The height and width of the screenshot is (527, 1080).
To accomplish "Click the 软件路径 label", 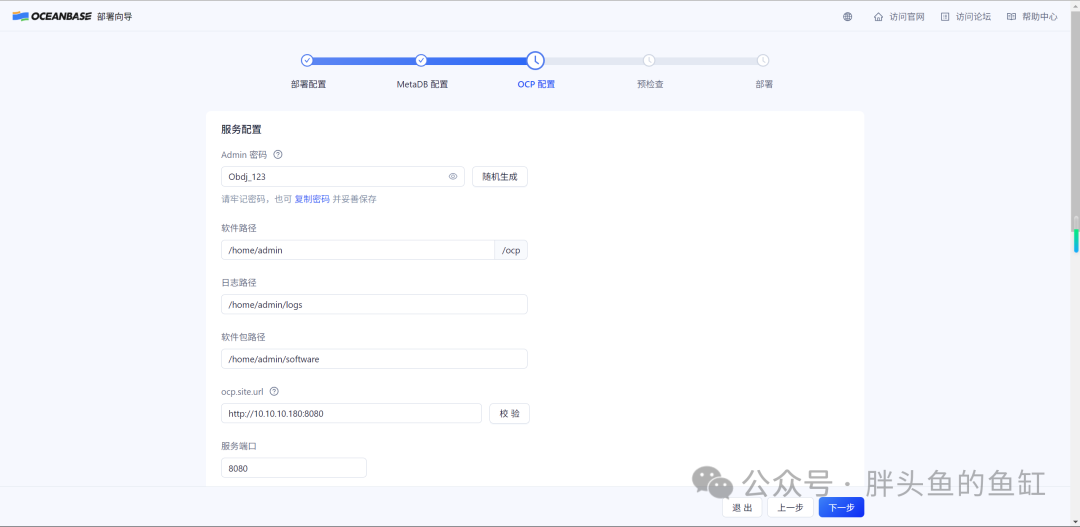I will click(238, 228).
